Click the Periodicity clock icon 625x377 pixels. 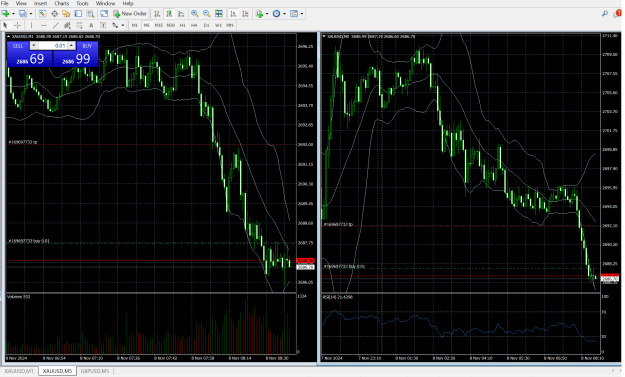click(276, 14)
